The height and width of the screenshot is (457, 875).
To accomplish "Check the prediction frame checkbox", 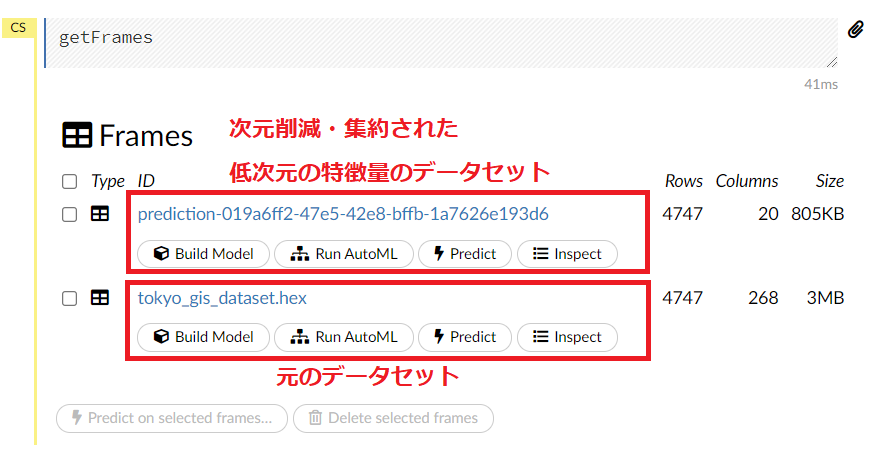I will click(69, 214).
